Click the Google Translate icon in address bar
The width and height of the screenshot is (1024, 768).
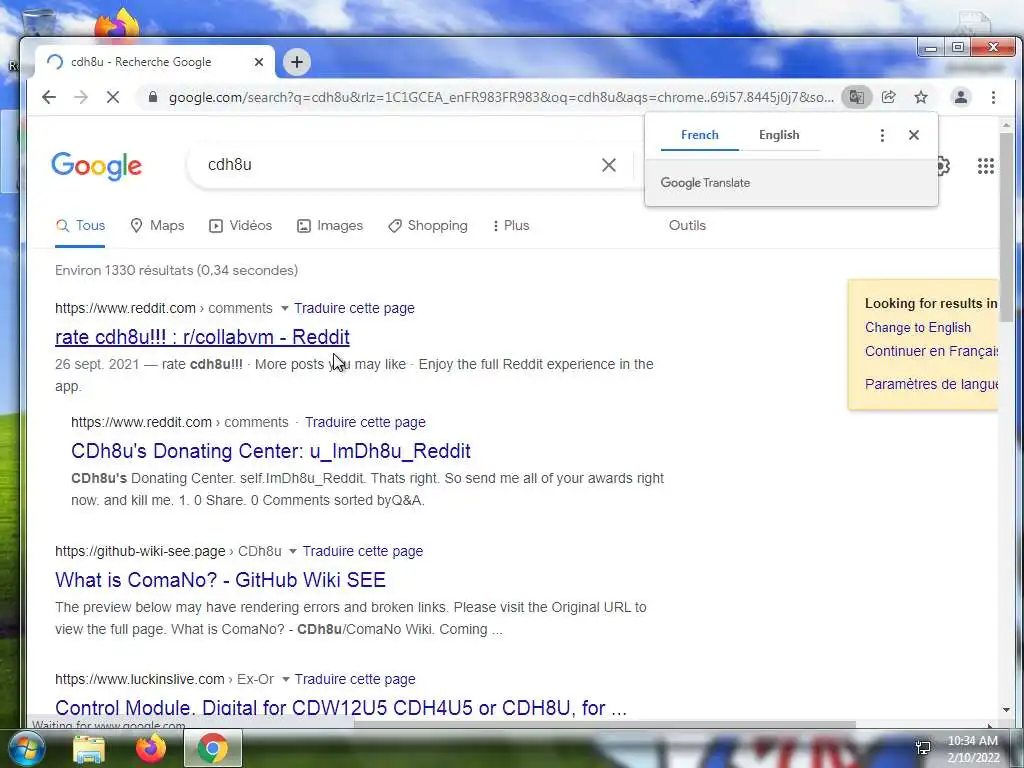(856, 97)
